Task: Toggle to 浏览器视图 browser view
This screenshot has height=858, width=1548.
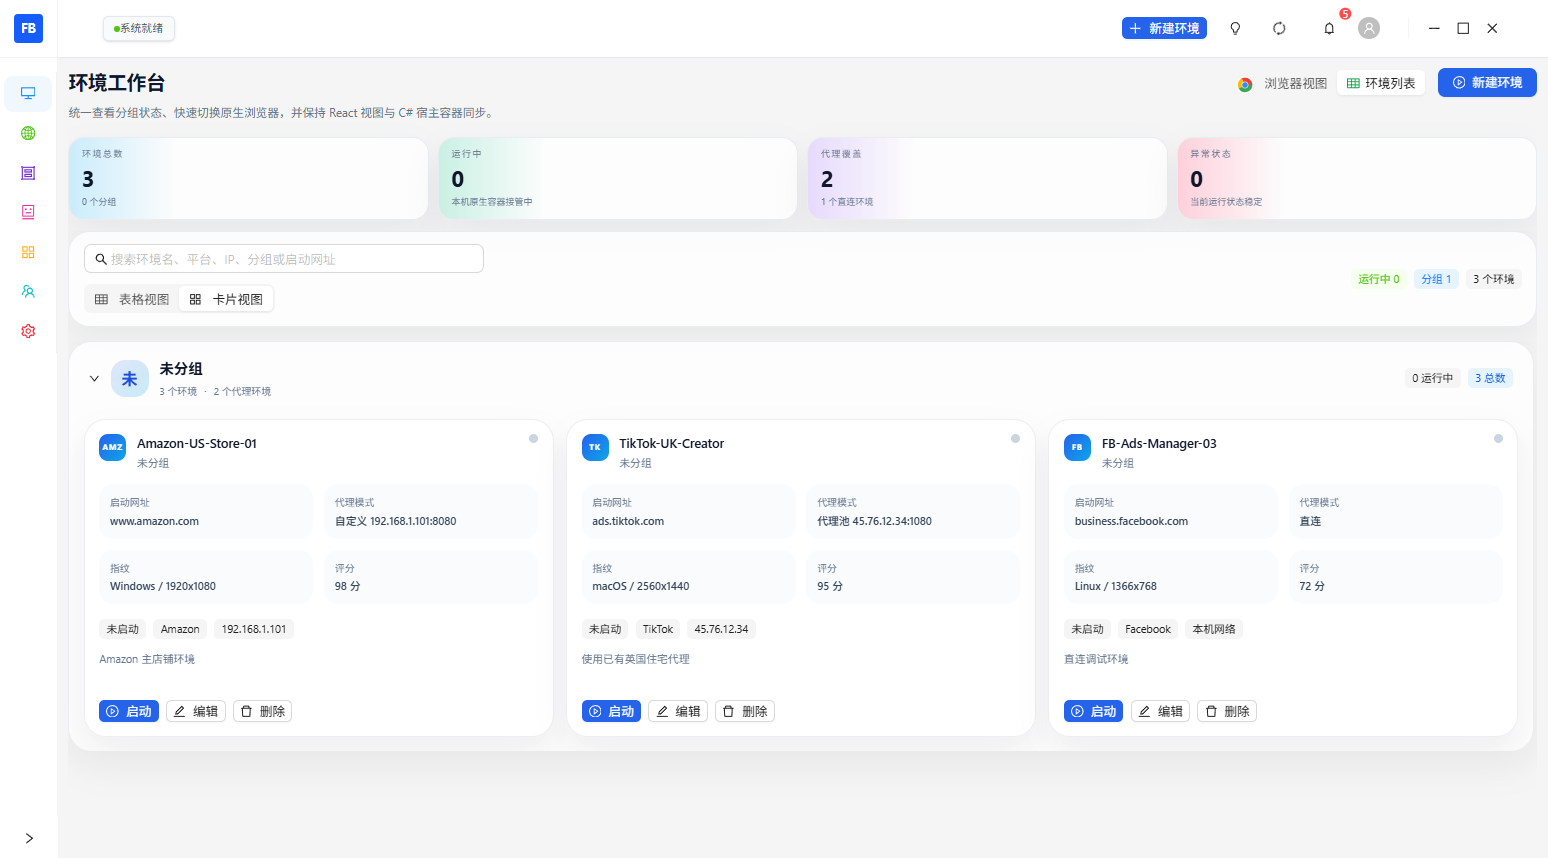Action: (x=1283, y=83)
